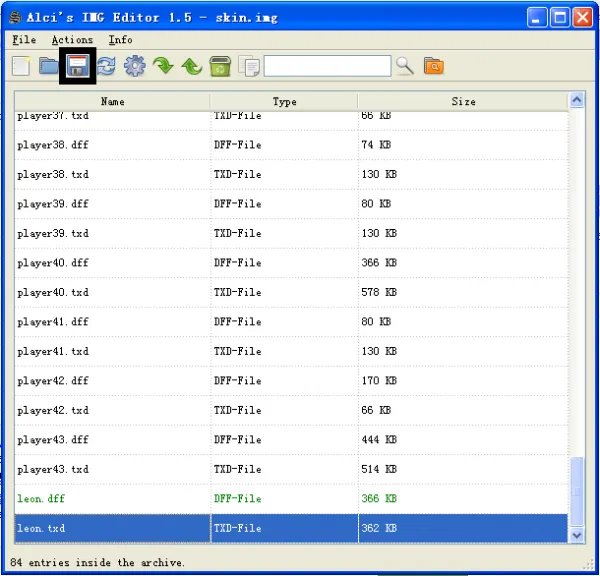Click the green trash bin delete icon
Screen dimensions: 600x576
pyautogui.click(x=220, y=66)
